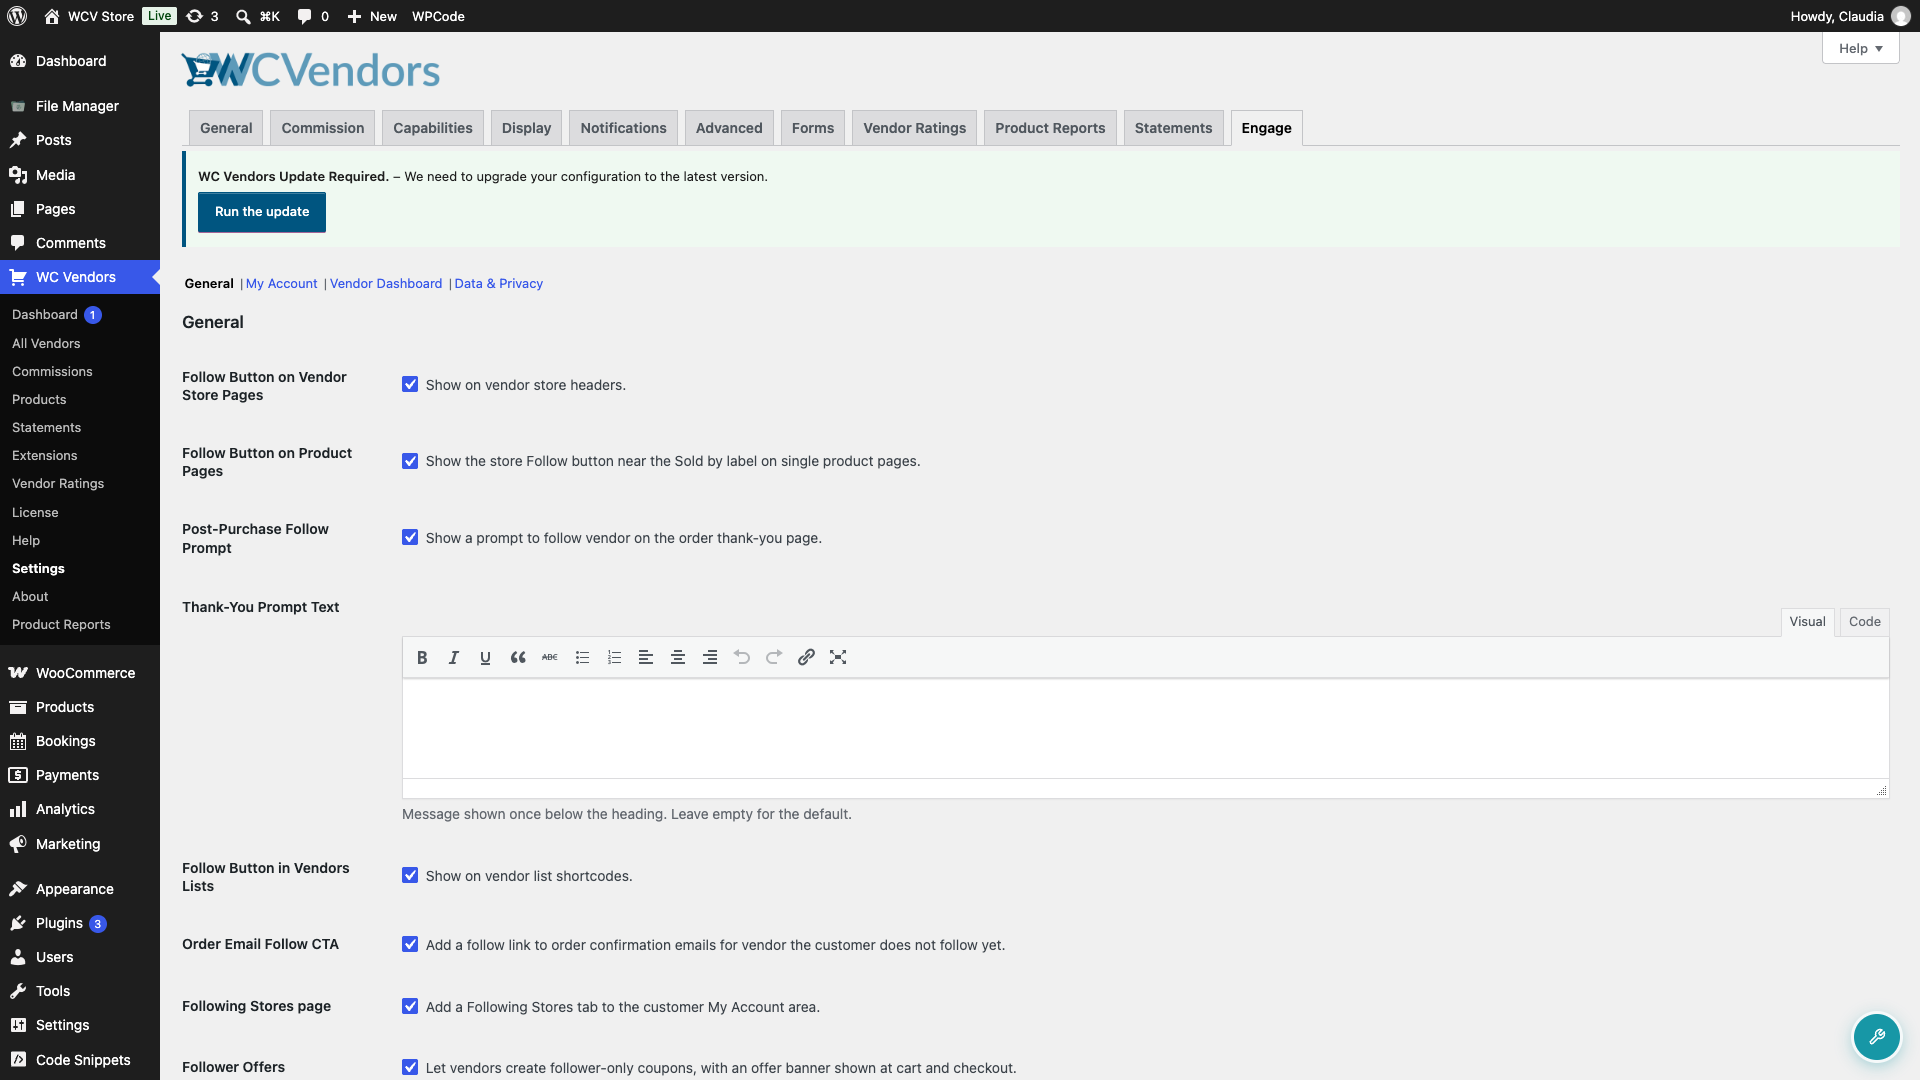This screenshot has height=1080, width=1920.
Task: Open the Forms settings tab
Action: [x=812, y=128]
